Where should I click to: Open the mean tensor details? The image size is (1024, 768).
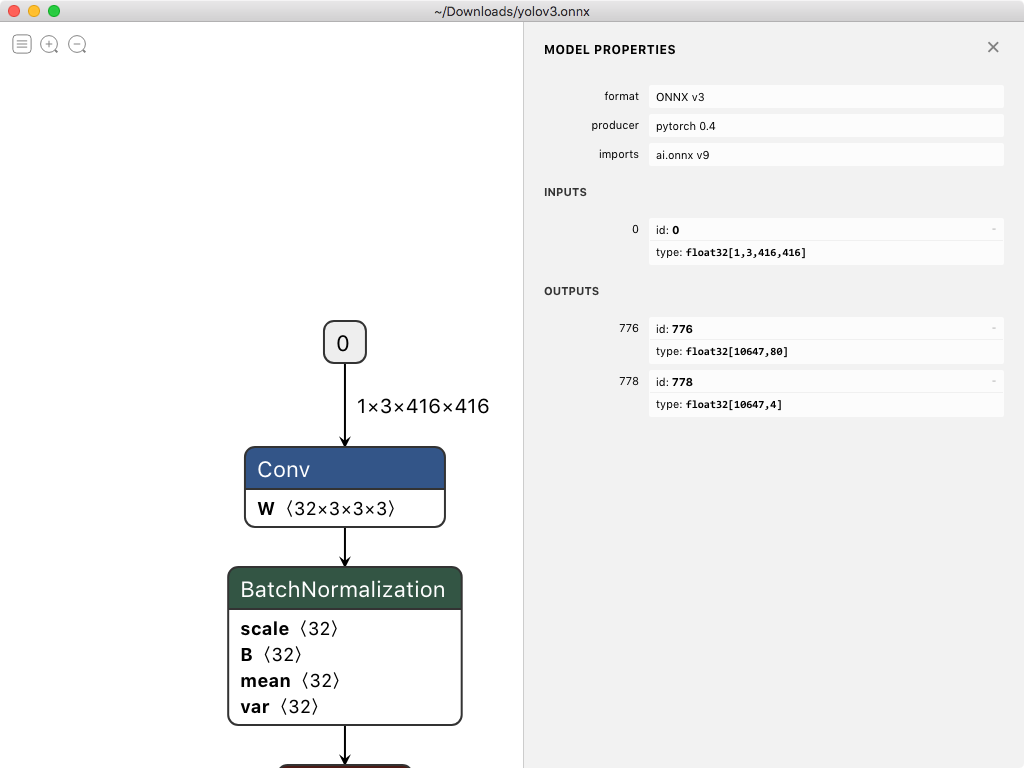click(x=290, y=681)
